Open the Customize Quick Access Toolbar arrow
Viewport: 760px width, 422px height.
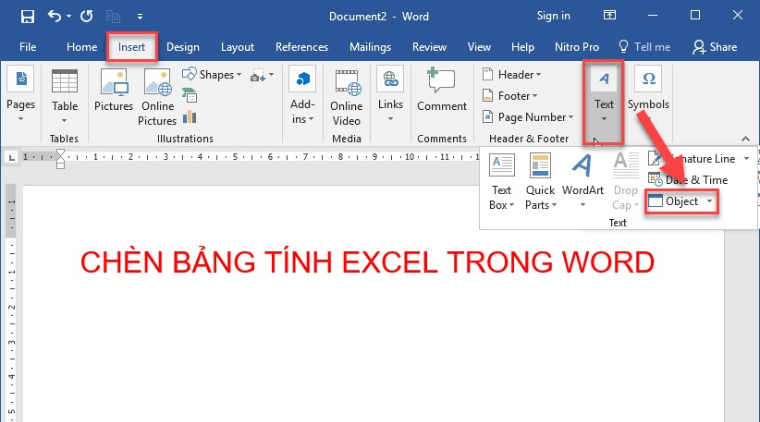point(140,17)
